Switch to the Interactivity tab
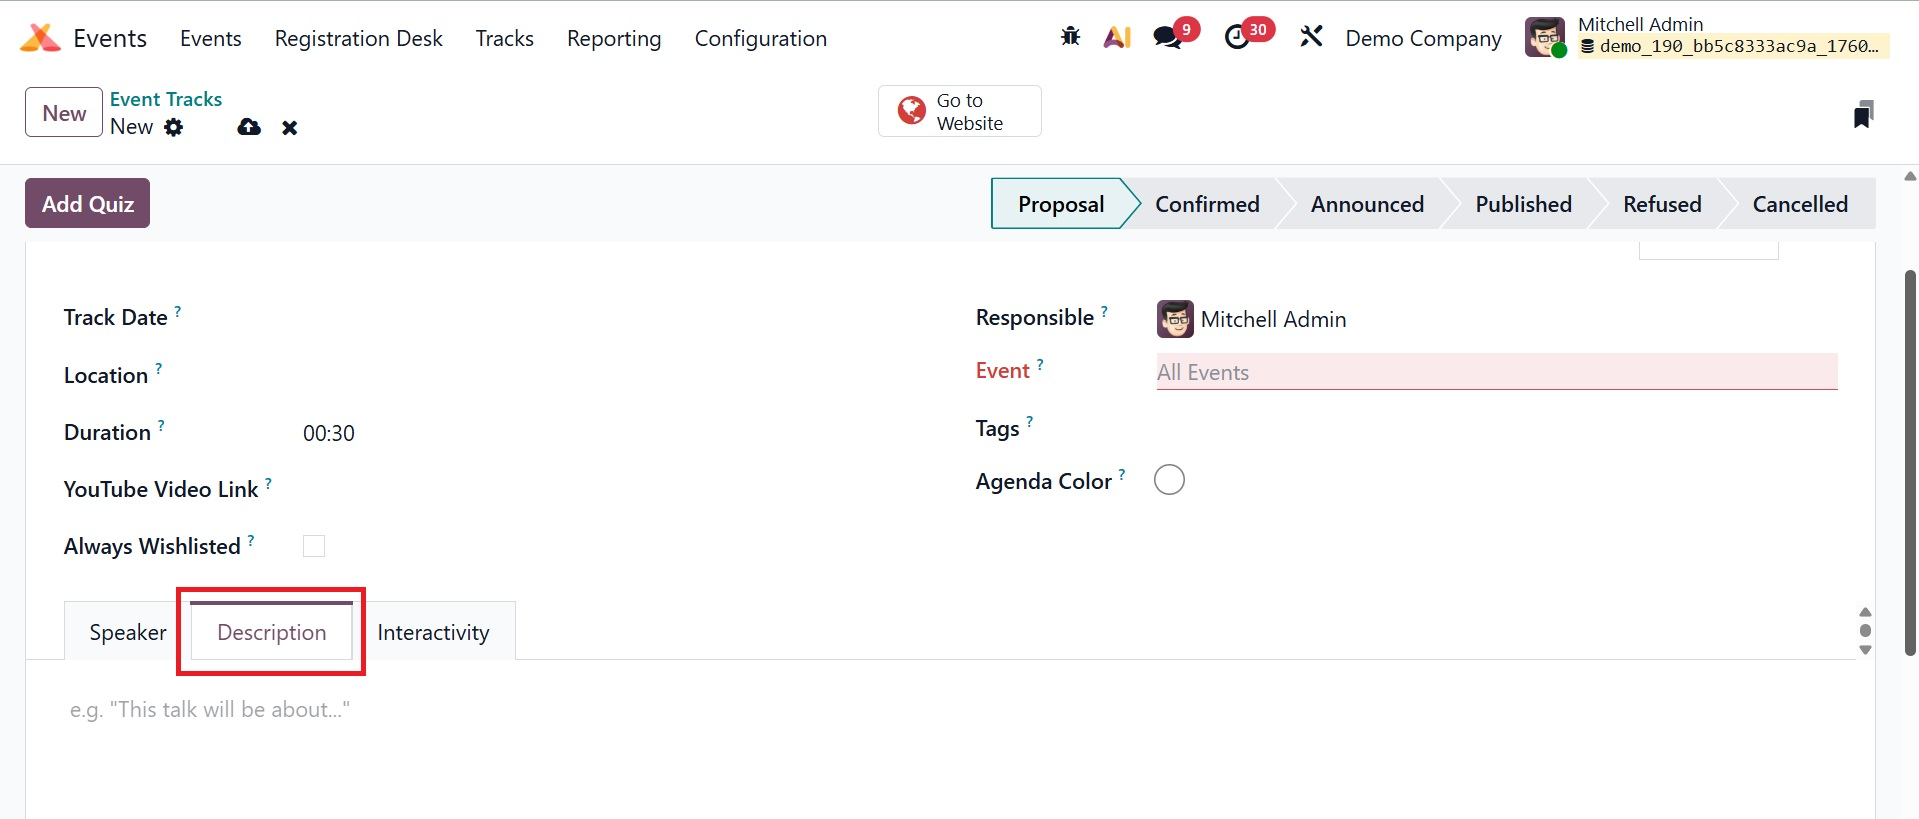 point(433,632)
